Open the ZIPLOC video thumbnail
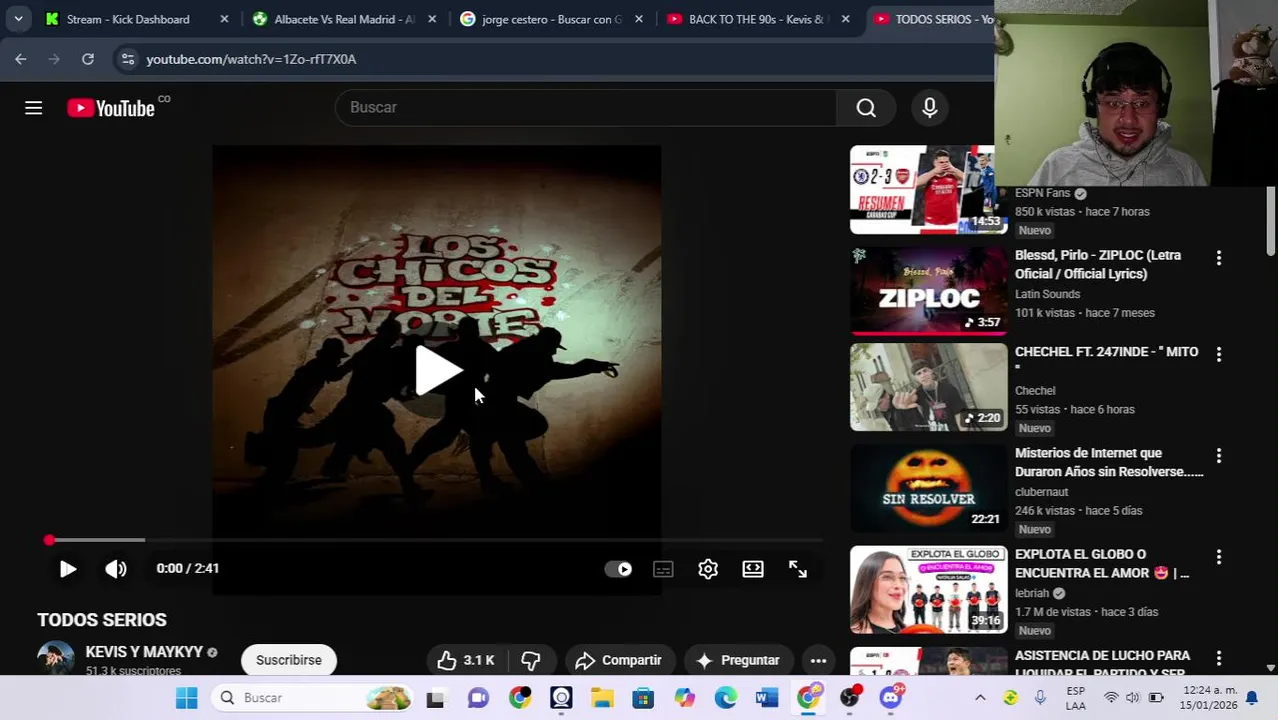Image resolution: width=1278 pixels, height=720 pixels. [929, 290]
